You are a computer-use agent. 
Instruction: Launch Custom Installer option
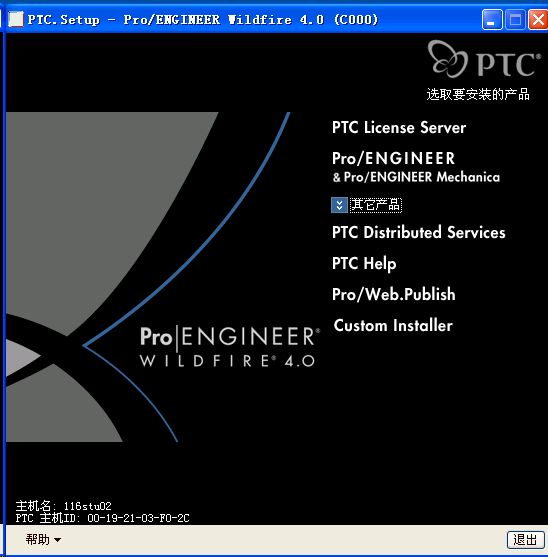click(393, 325)
